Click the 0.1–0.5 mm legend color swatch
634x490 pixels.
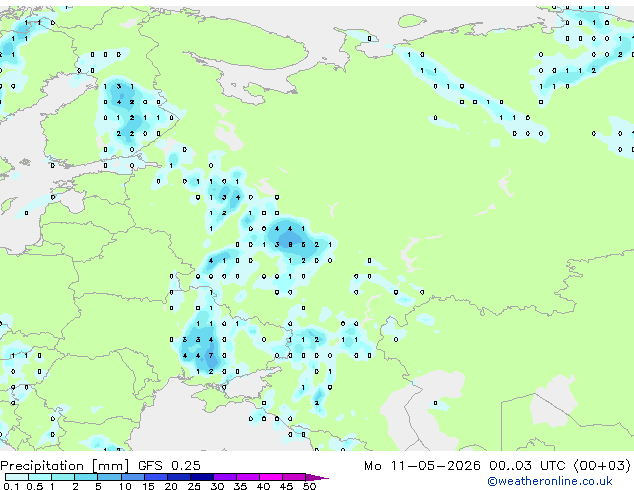[x=17, y=477]
